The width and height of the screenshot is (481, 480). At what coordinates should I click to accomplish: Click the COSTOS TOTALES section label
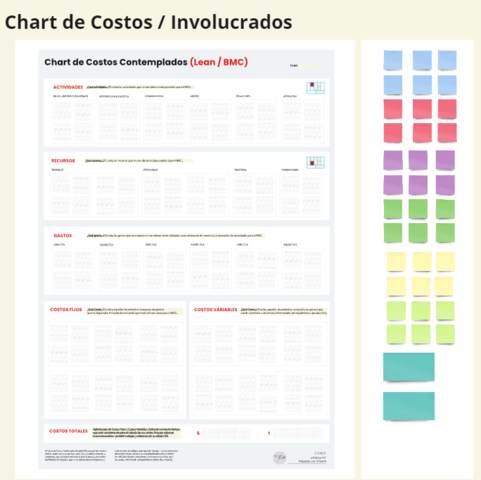pos(68,431)
